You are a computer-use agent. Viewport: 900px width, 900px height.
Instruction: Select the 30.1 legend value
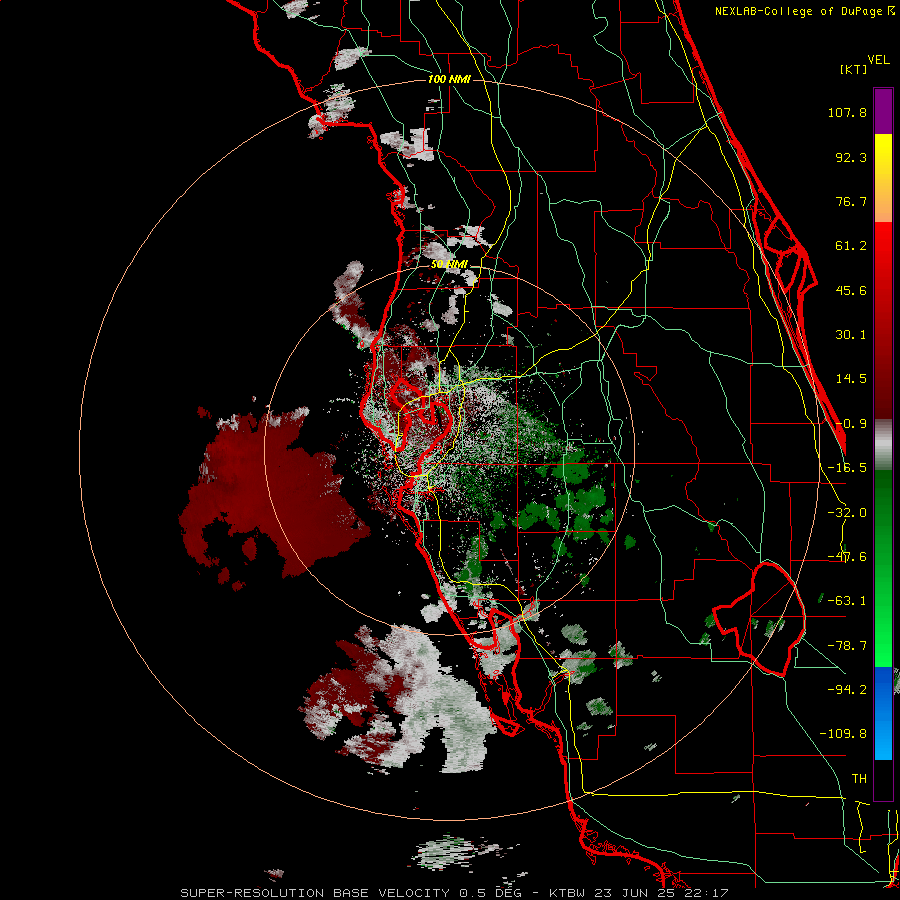click(x=851, y=335)
